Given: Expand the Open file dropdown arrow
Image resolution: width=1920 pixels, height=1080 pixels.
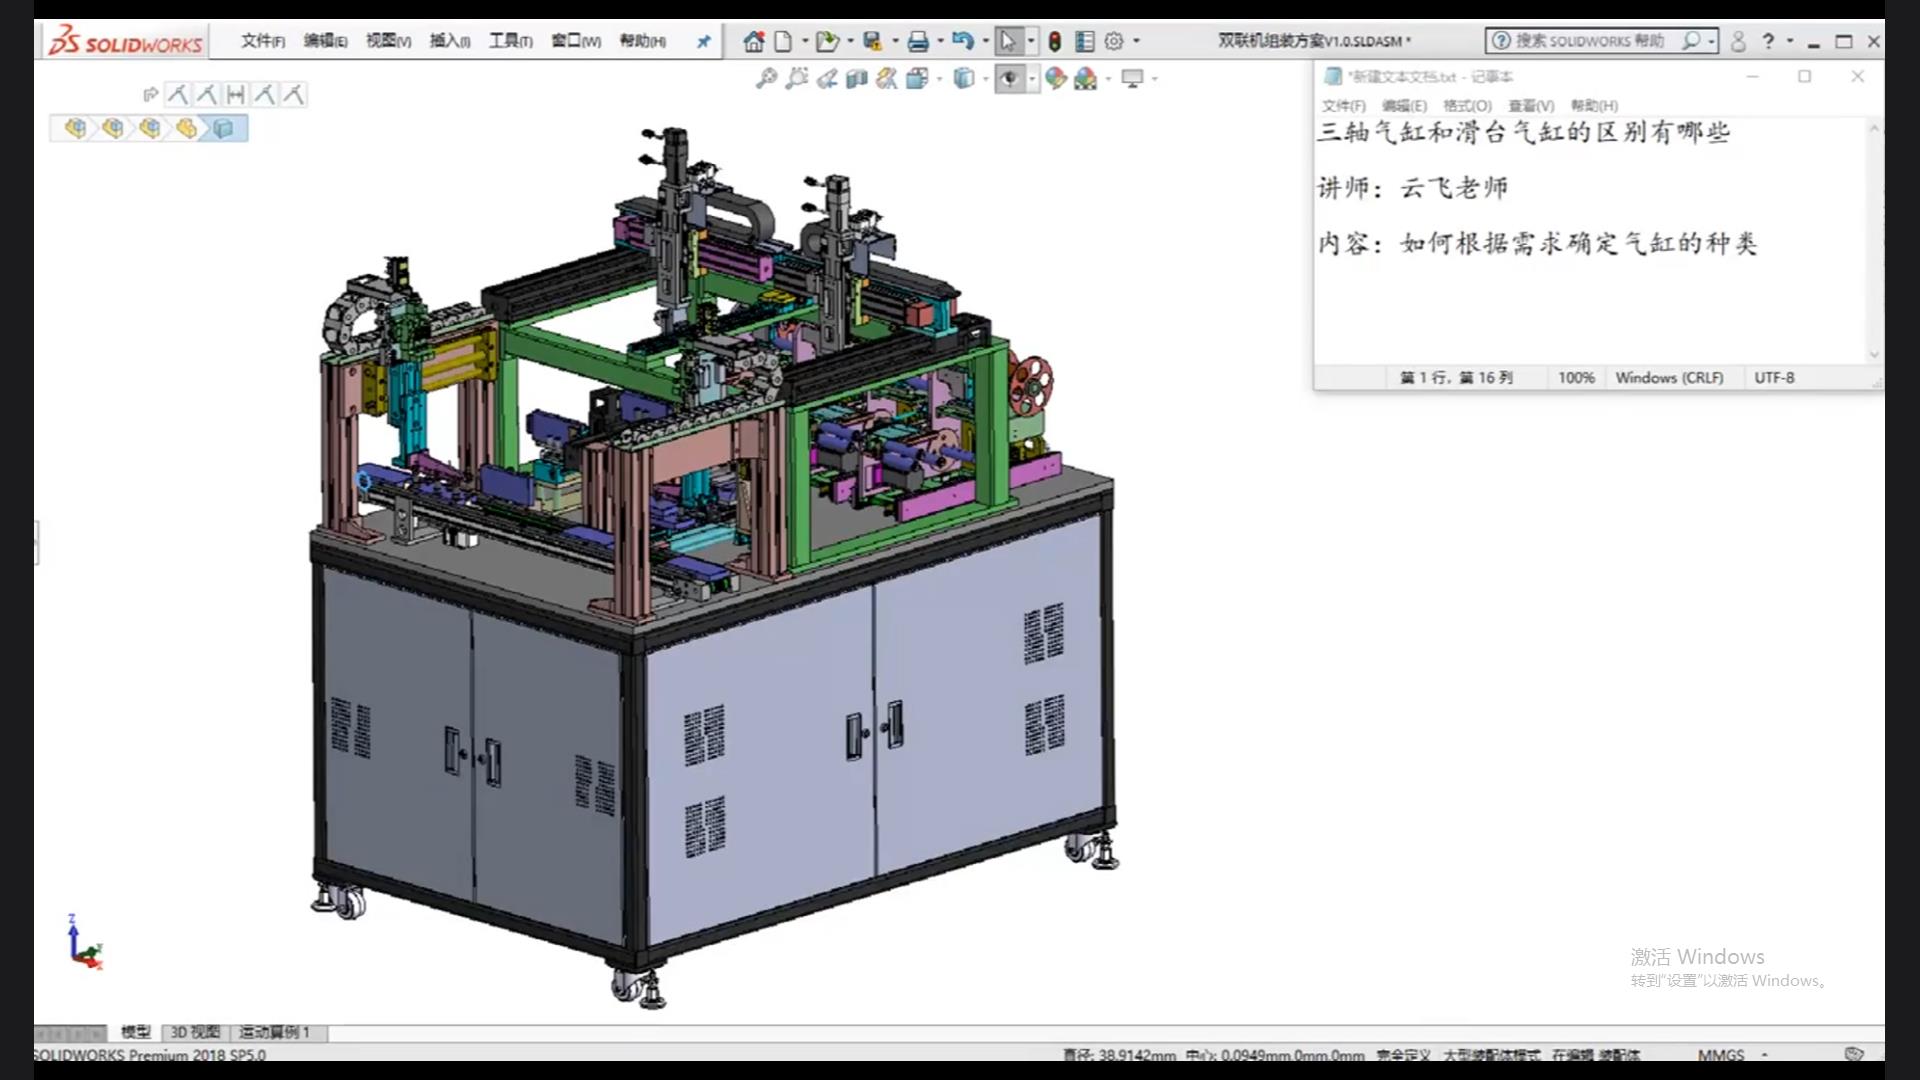Looking at the screenshot, I should [x=850, y=41].
